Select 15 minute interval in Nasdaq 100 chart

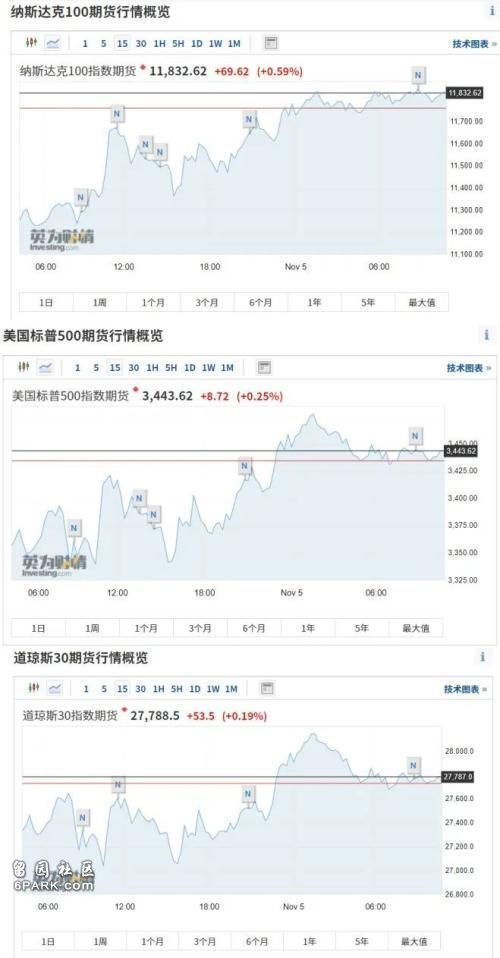(x=122, y=43)
